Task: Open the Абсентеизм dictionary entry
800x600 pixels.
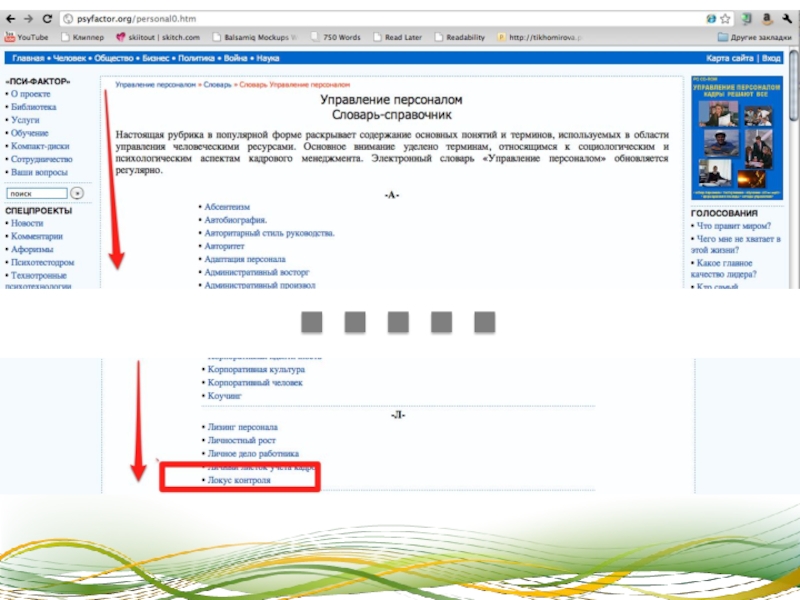Action: pos(227,207)
